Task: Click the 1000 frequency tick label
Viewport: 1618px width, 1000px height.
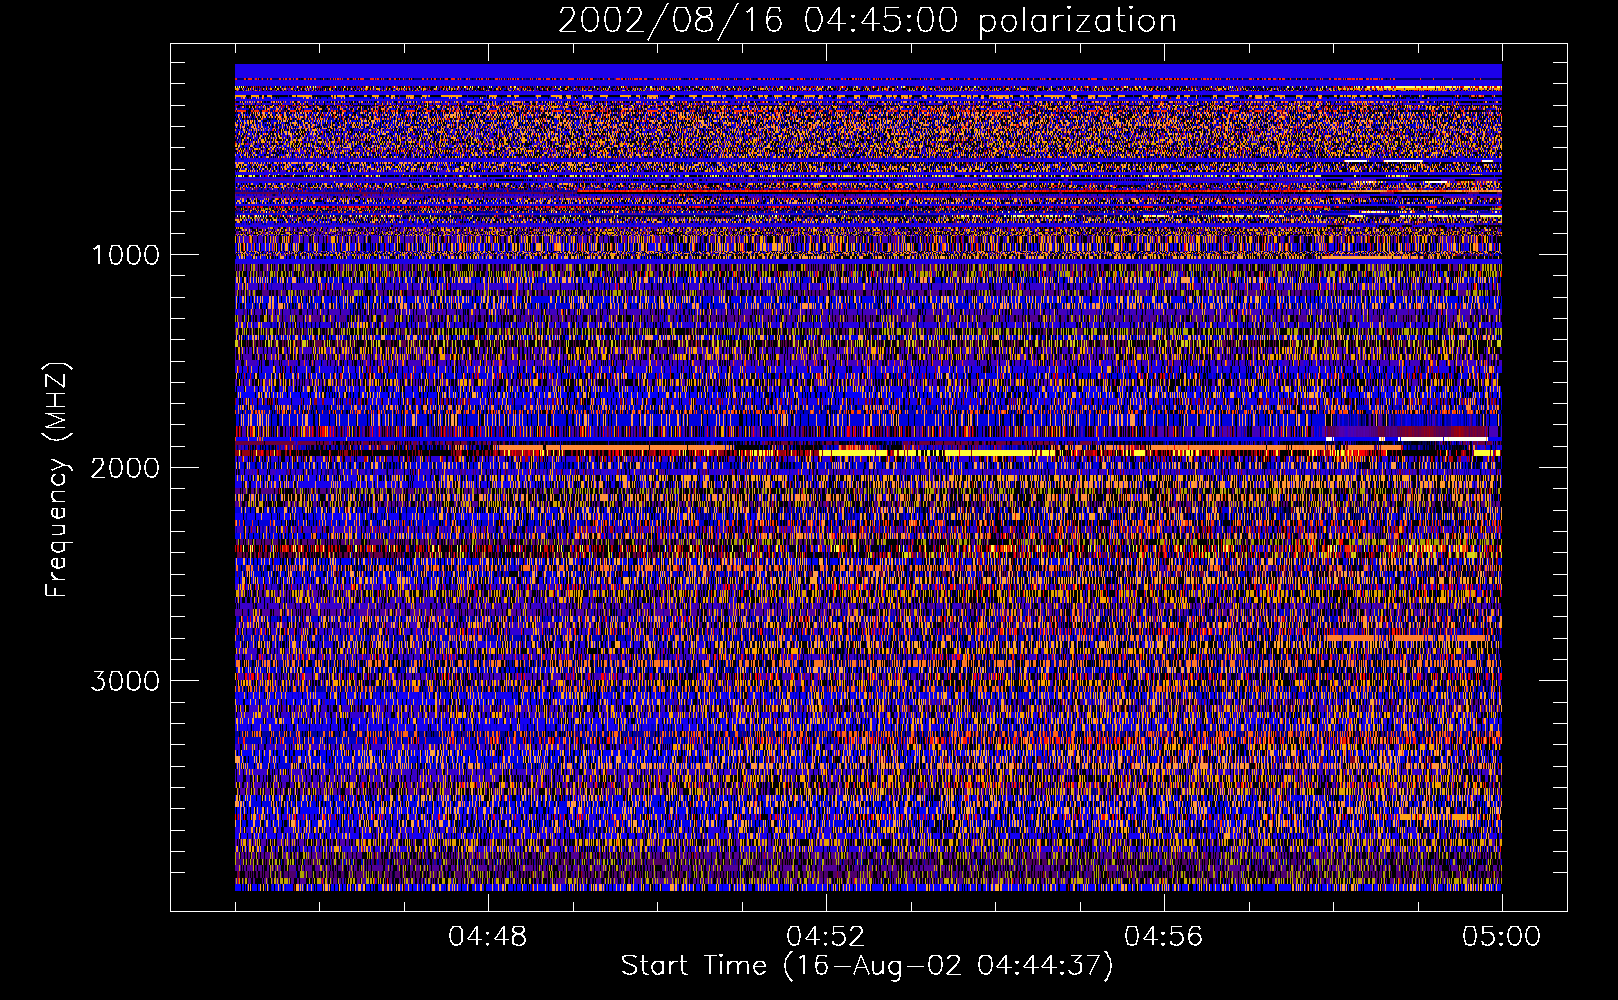Action: [125, 255]
